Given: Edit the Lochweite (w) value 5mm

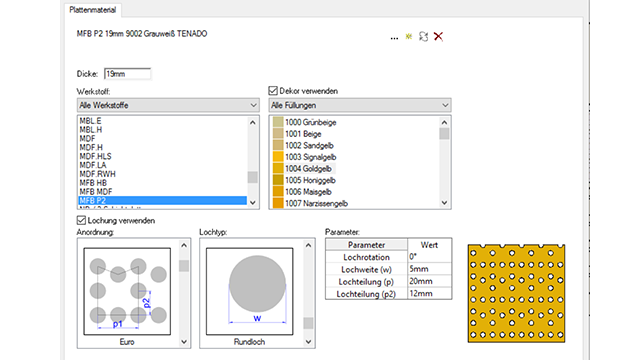Looking at the screenshot, I should [430, 269].
